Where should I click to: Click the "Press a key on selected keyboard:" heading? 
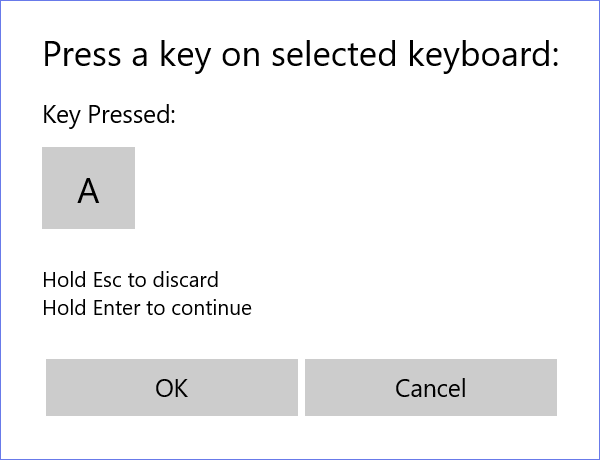(300, 54)
